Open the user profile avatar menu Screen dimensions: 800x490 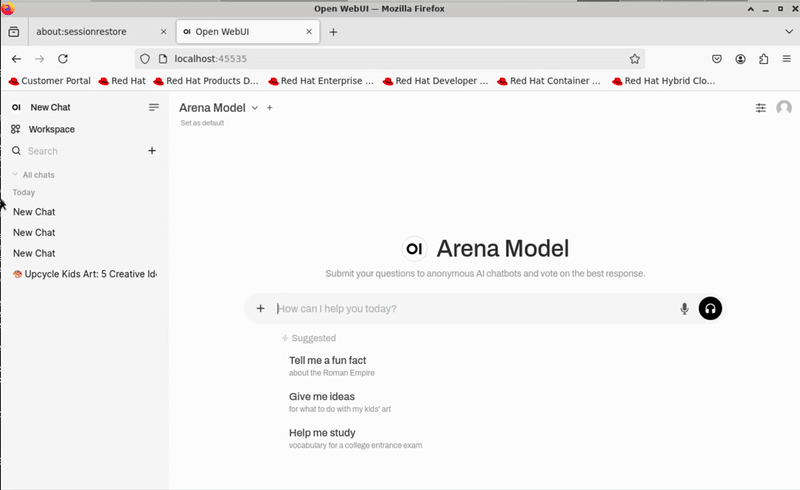click(784, 108)
